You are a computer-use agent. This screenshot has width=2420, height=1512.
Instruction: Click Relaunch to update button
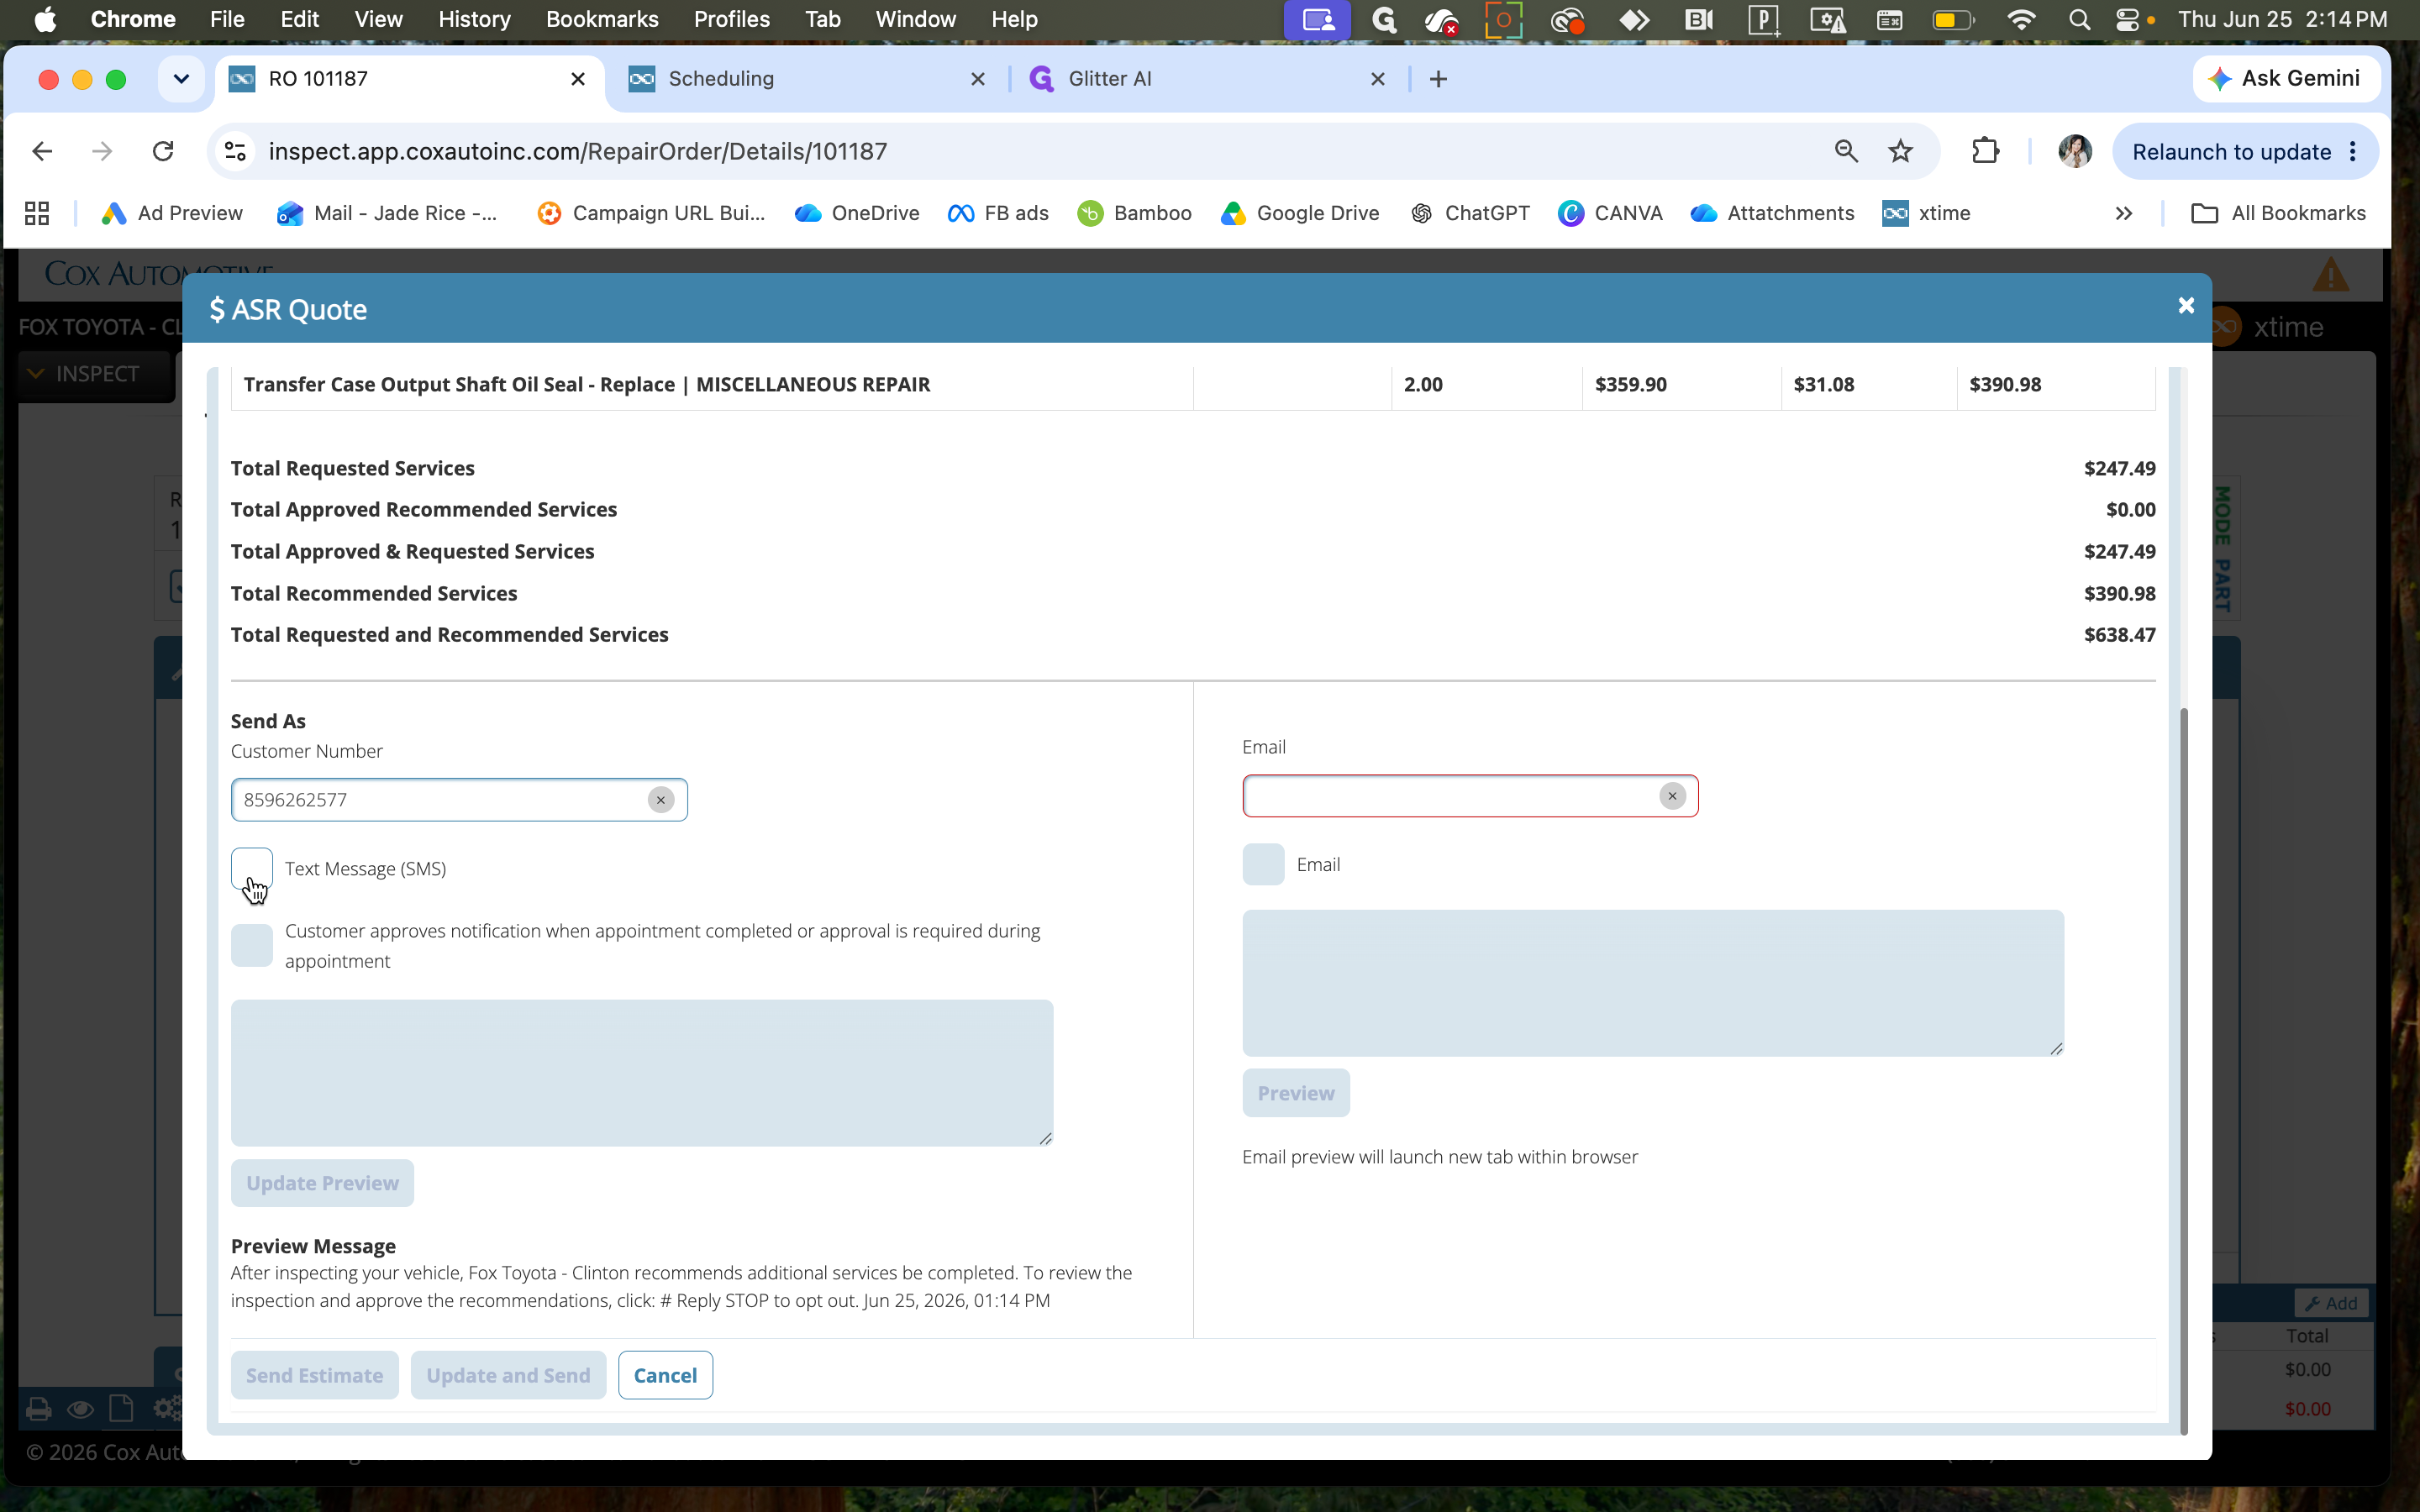coord(2244,151)
